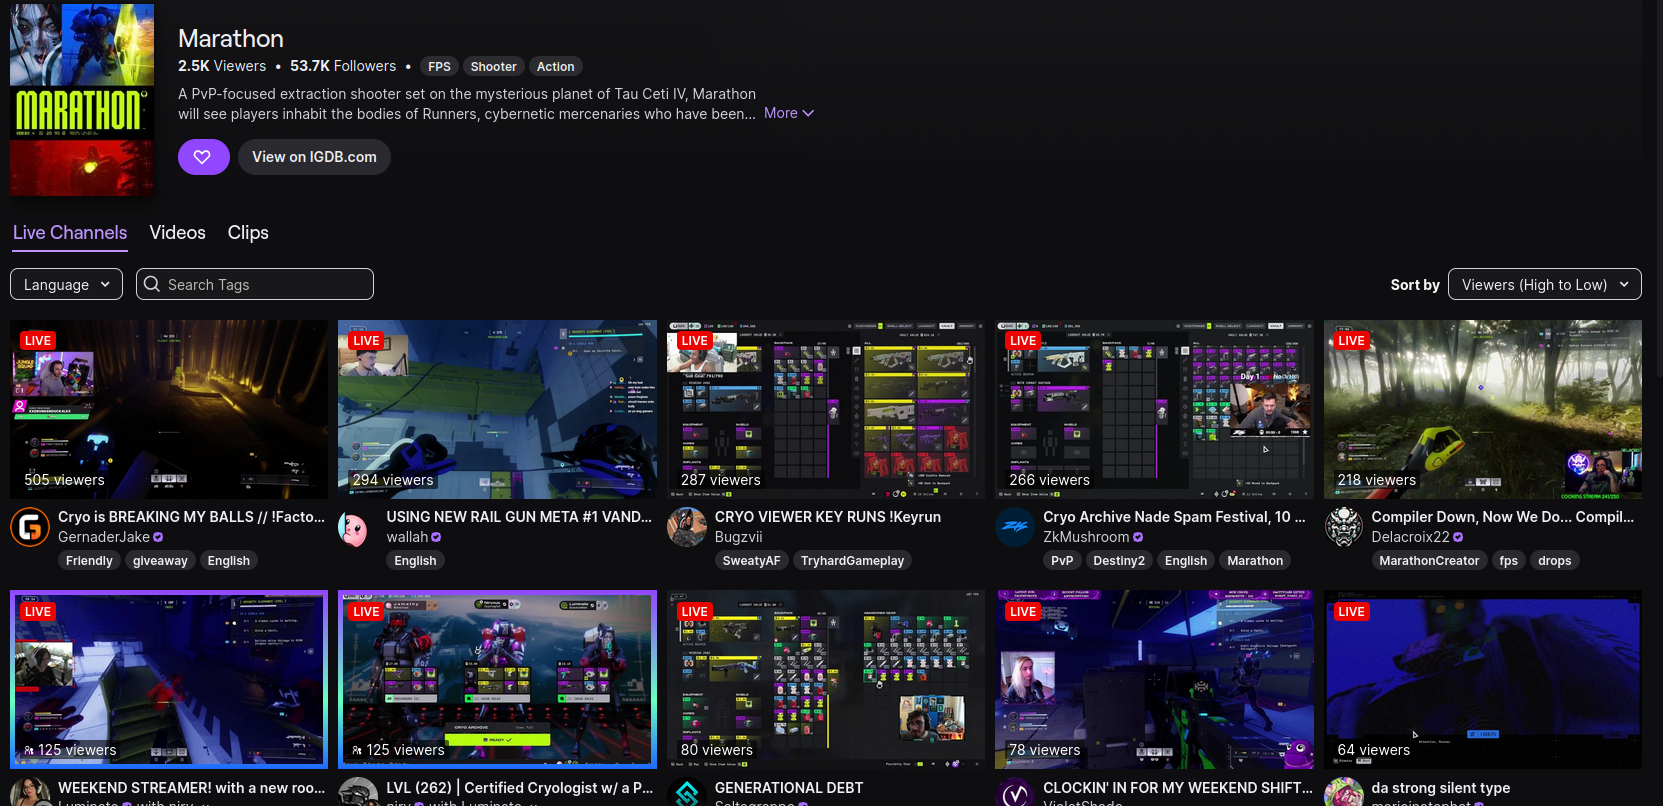Go to the ZkMushroom channel name link

tap(1086, 537)
